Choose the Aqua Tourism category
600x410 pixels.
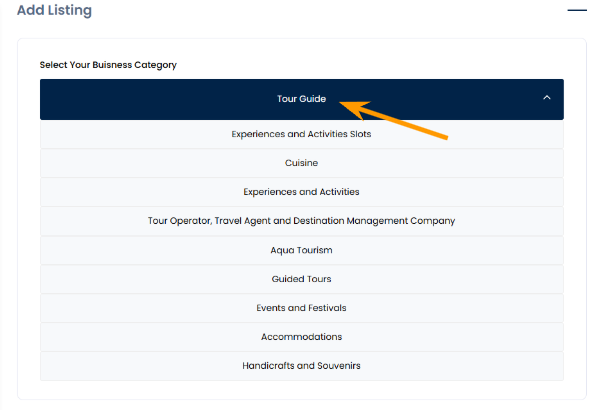(301, 250)
